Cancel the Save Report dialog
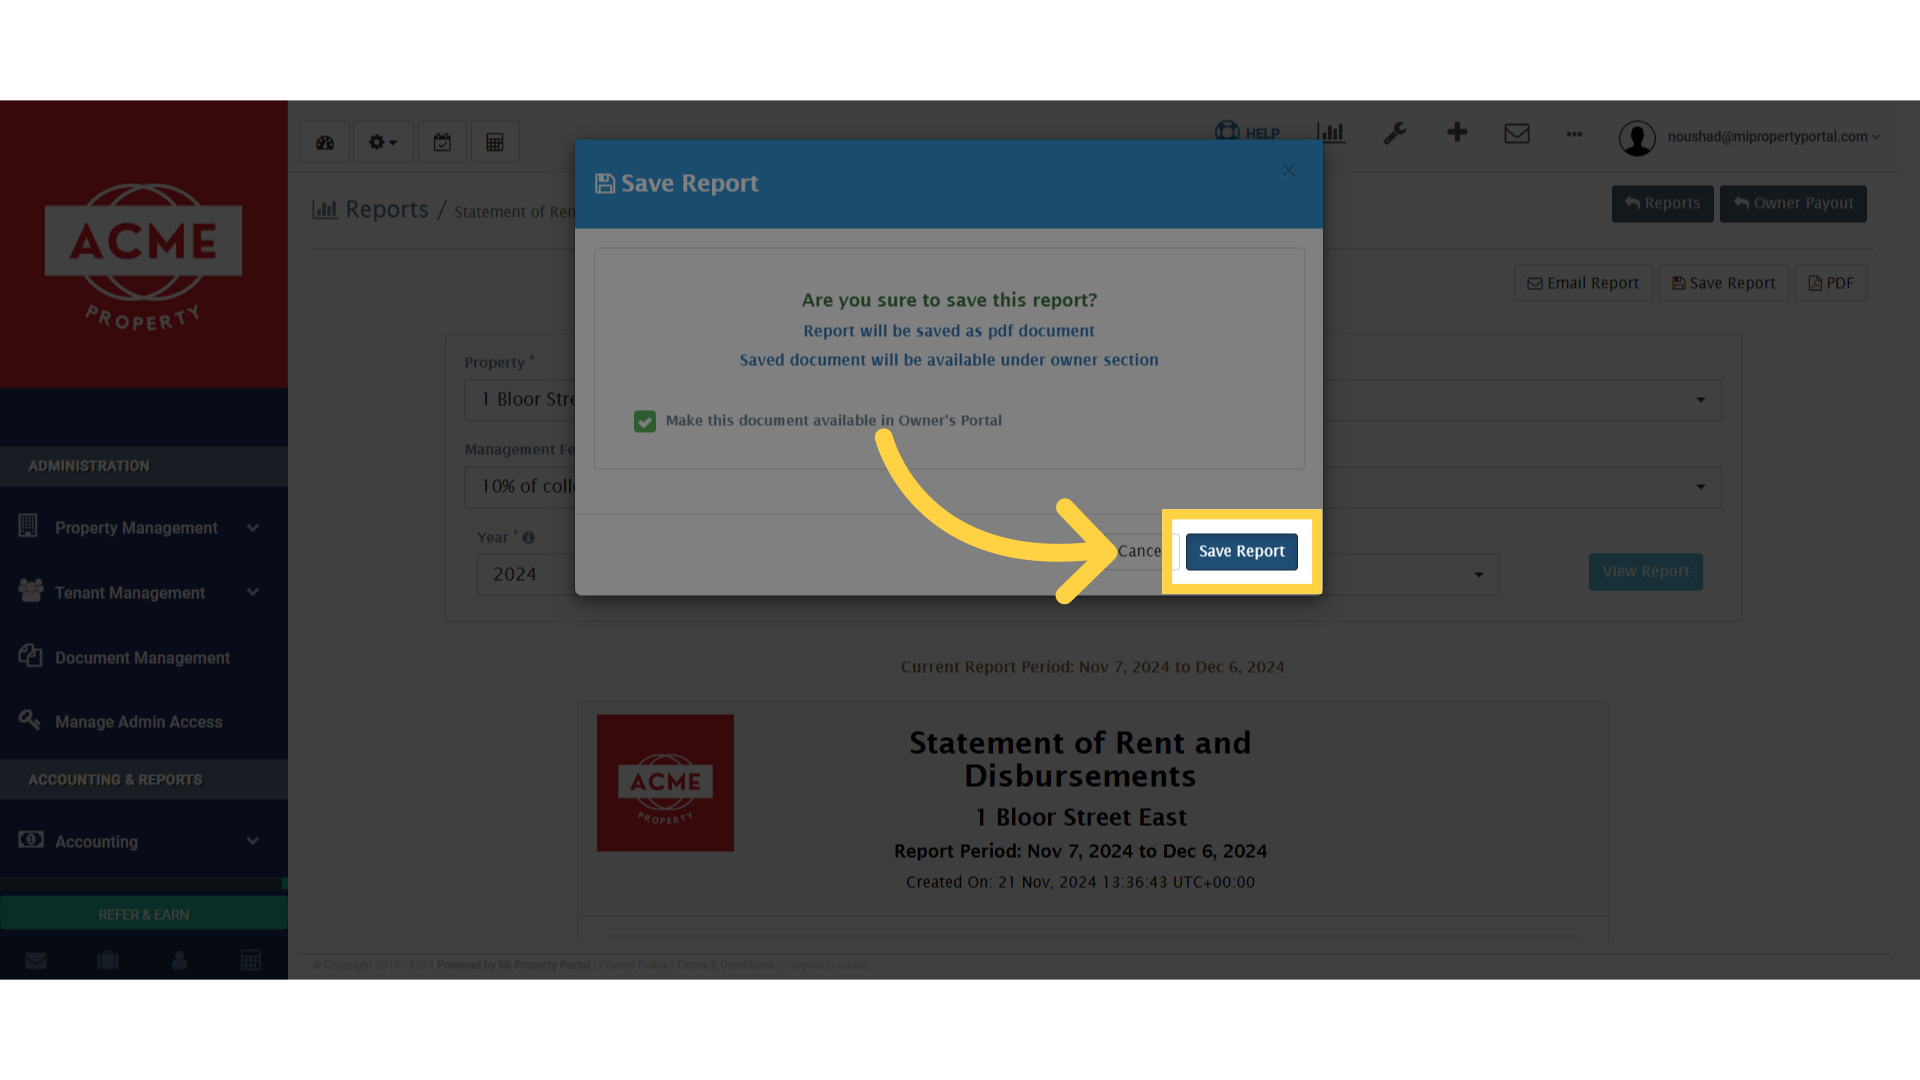 (x=1140, y=551)
